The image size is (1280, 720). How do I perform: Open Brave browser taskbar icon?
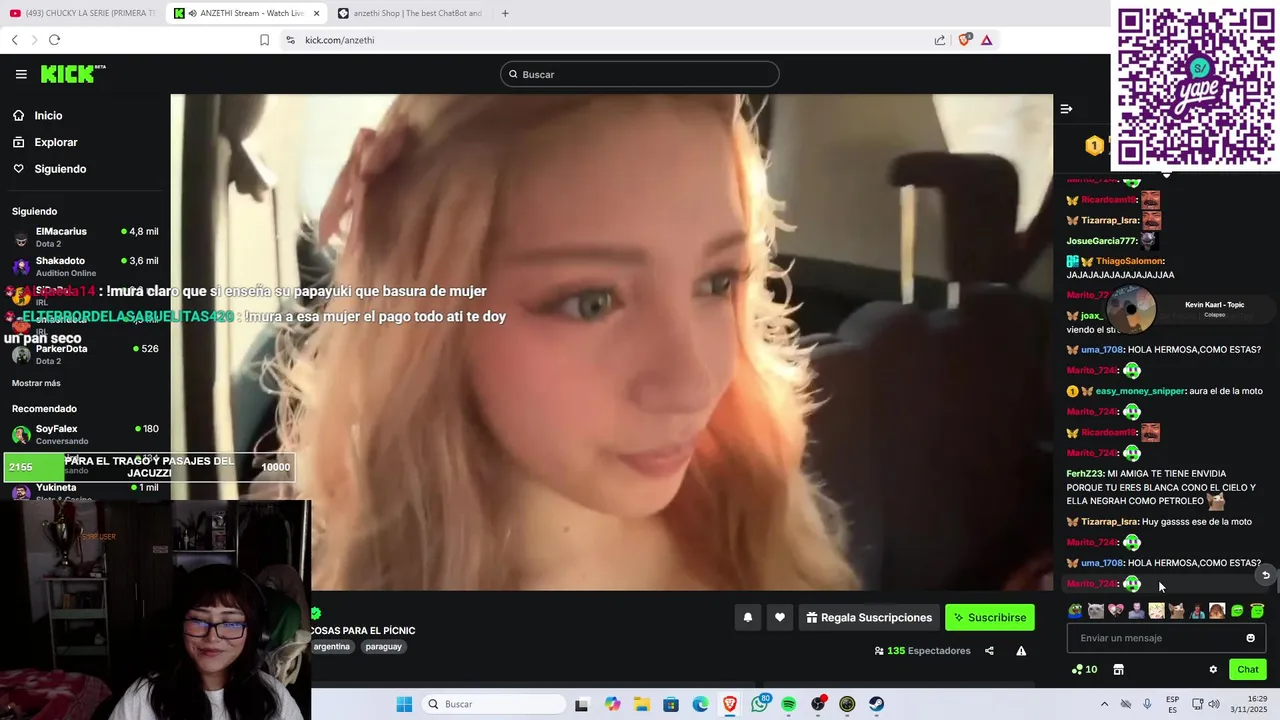click(730, 704)
